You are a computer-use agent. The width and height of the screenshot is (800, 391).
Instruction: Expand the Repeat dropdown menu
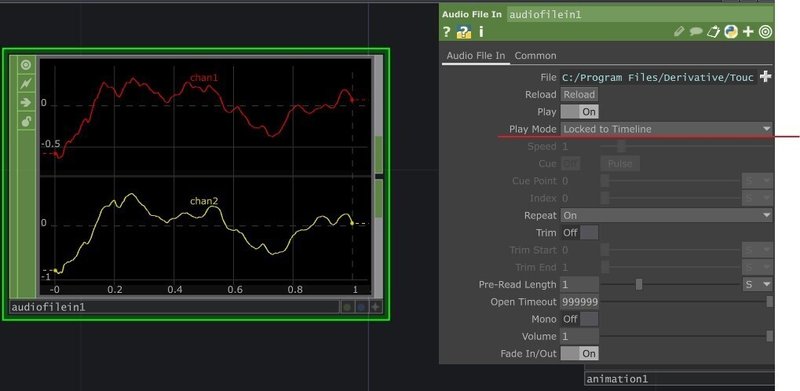667,215
